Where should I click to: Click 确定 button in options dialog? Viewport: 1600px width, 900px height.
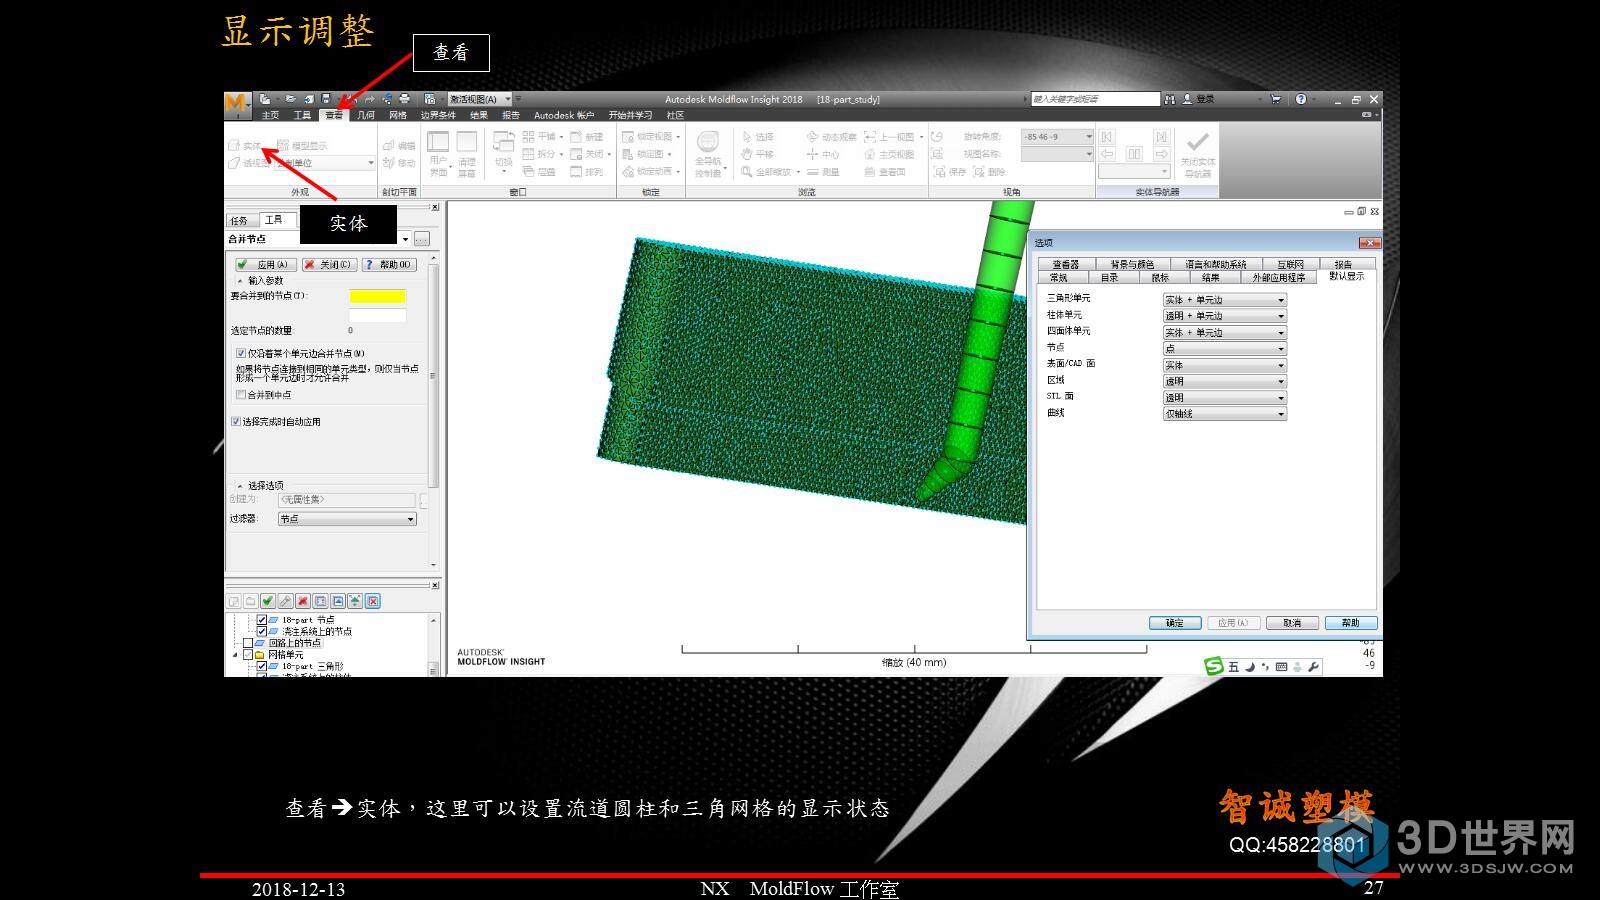coord(1175,623)
